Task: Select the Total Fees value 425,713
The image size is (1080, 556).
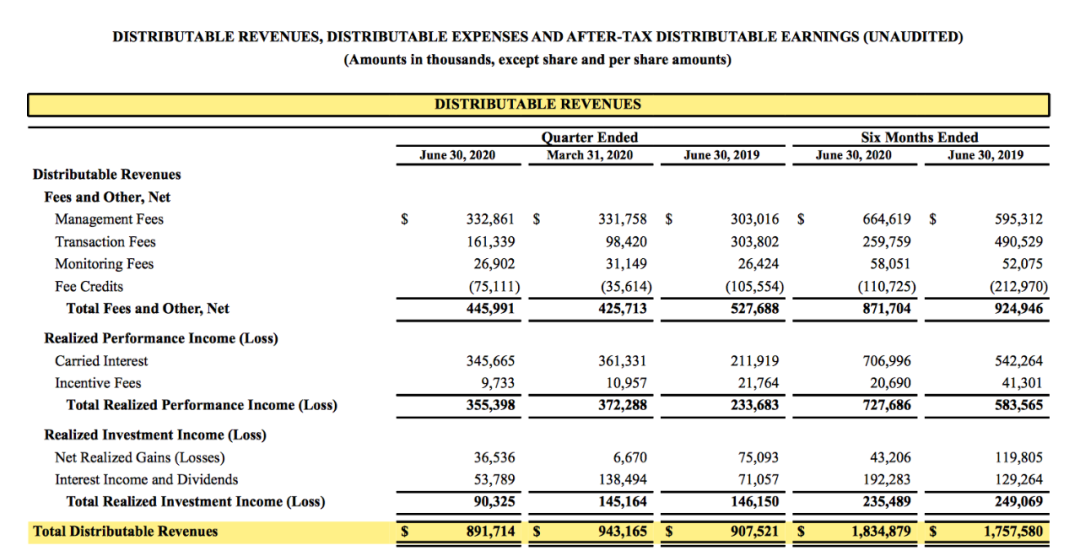Action: click(x=623, y=309)
